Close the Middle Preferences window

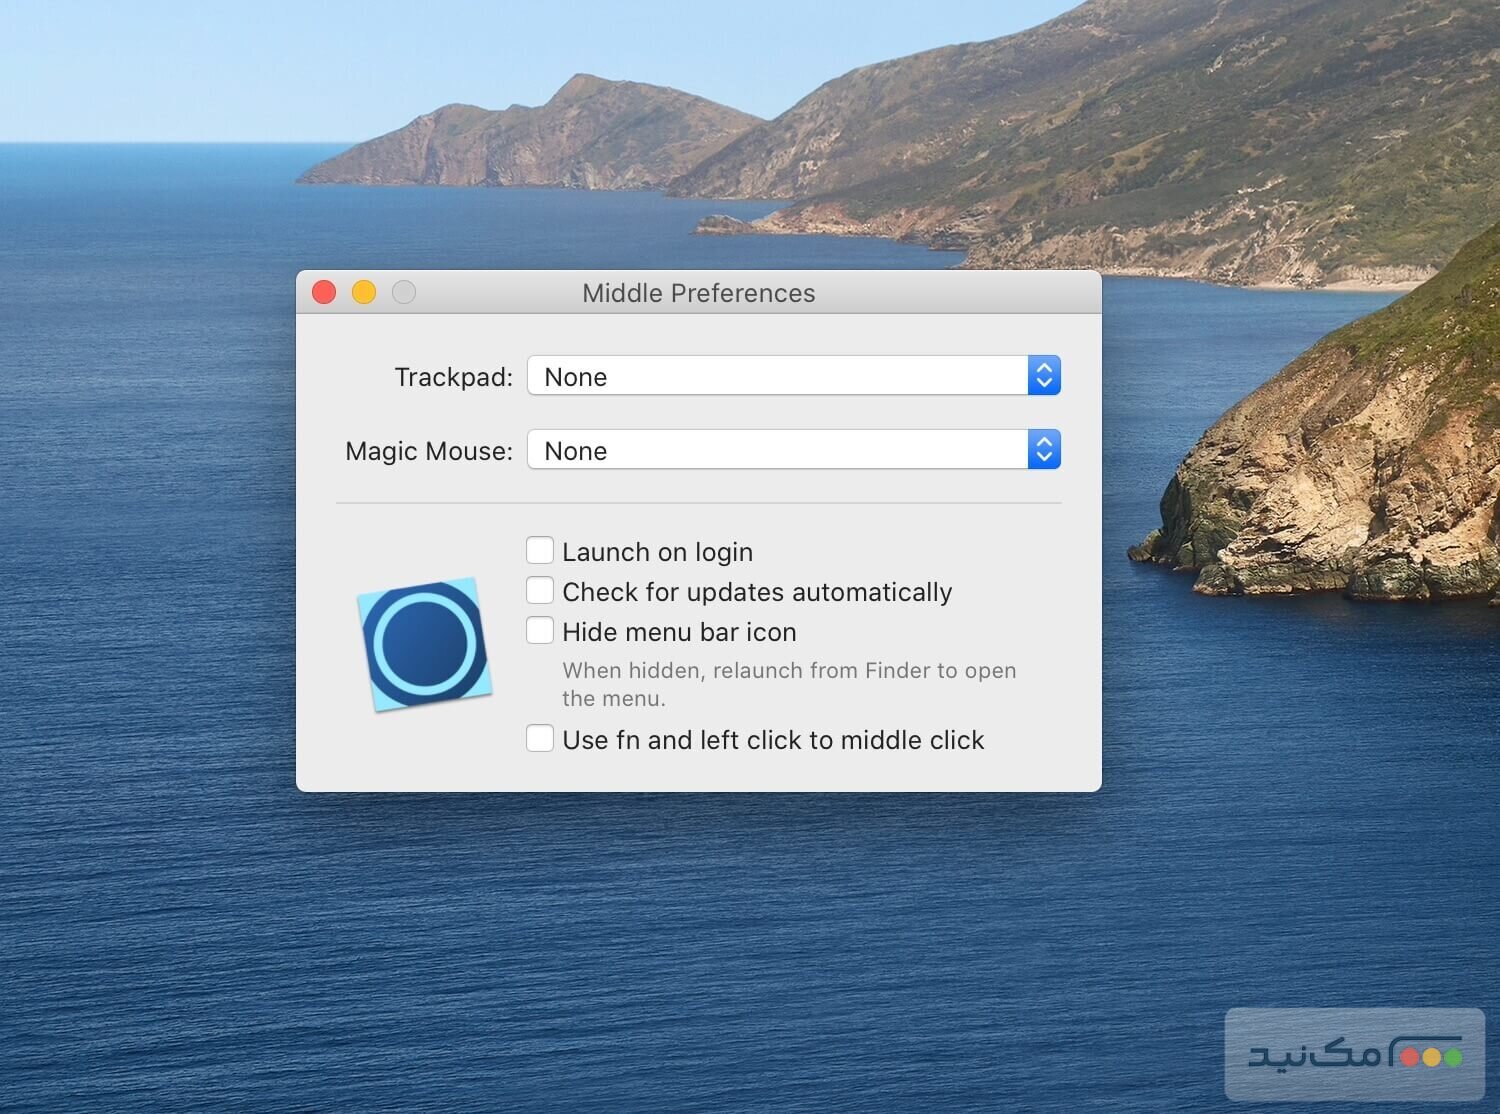324,292
